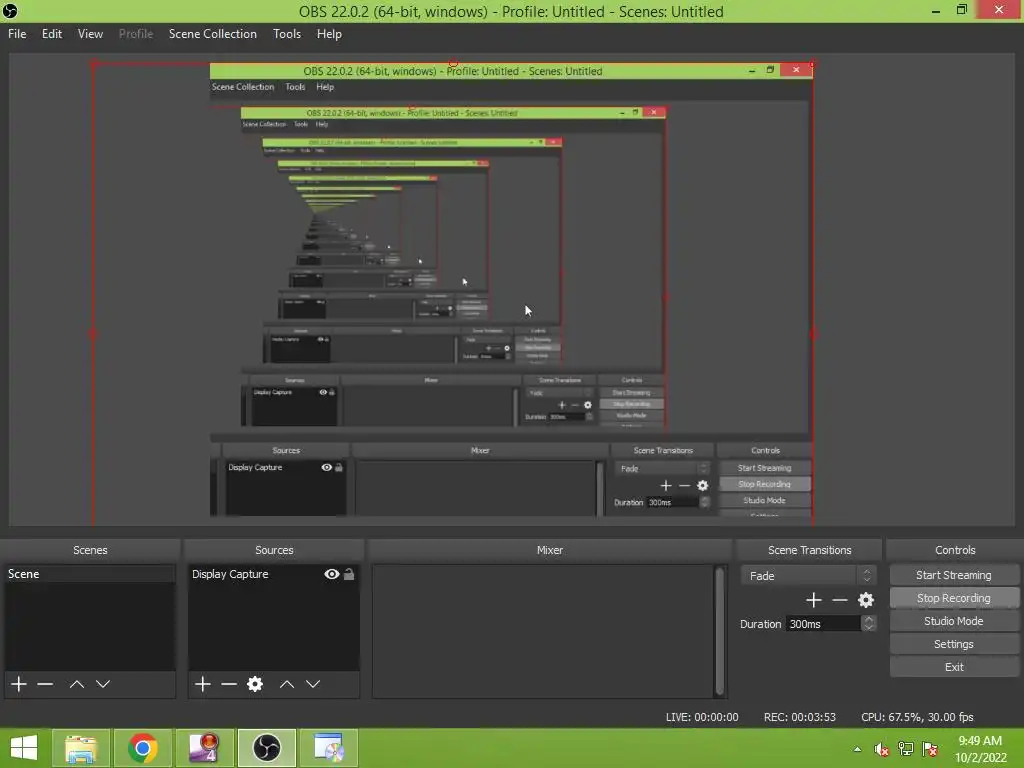Click Stop Recording button
1024x768 pixels.
point(953,598)
